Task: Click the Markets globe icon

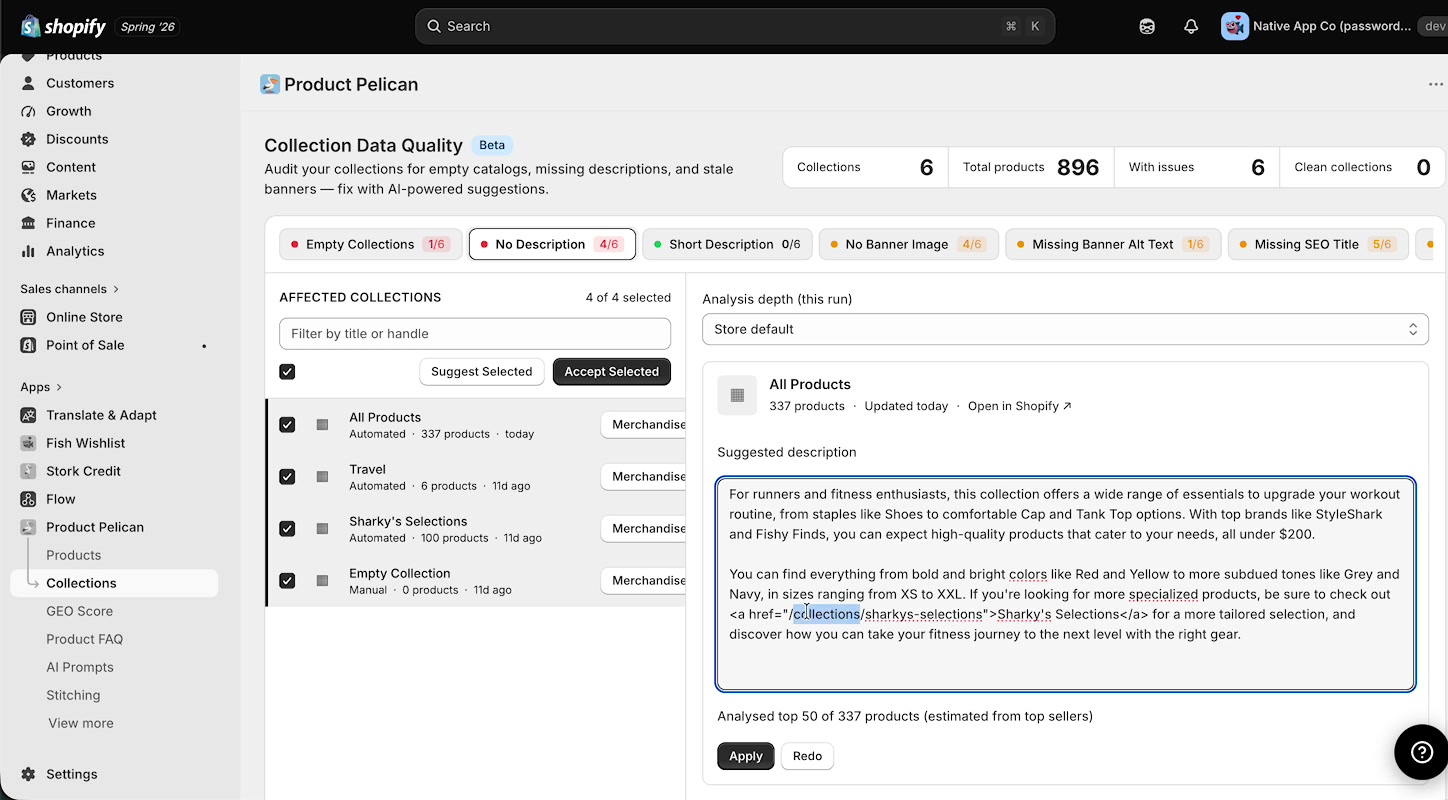Action: point(28,195)
